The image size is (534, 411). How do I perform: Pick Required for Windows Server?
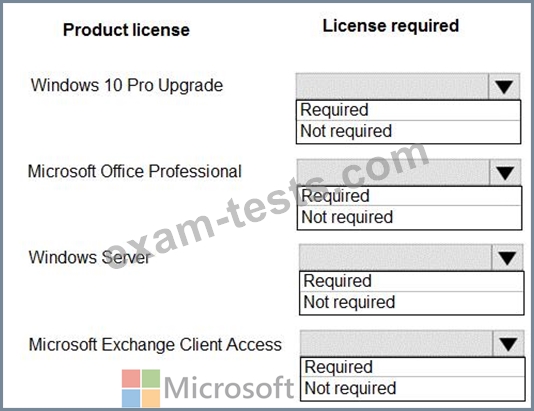pos(411,282)
